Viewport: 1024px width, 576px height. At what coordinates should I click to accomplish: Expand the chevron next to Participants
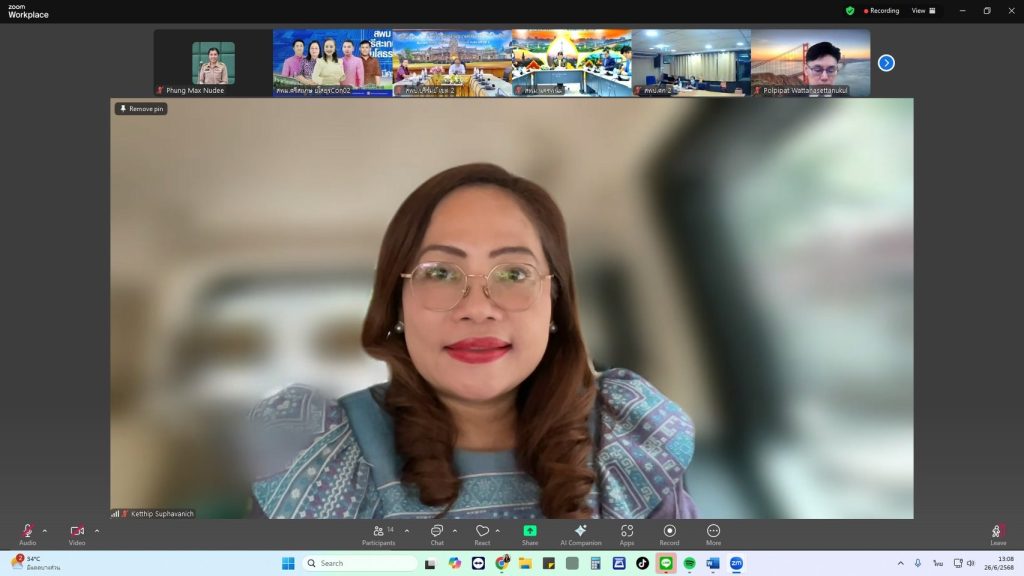click(x=407, y=531)
